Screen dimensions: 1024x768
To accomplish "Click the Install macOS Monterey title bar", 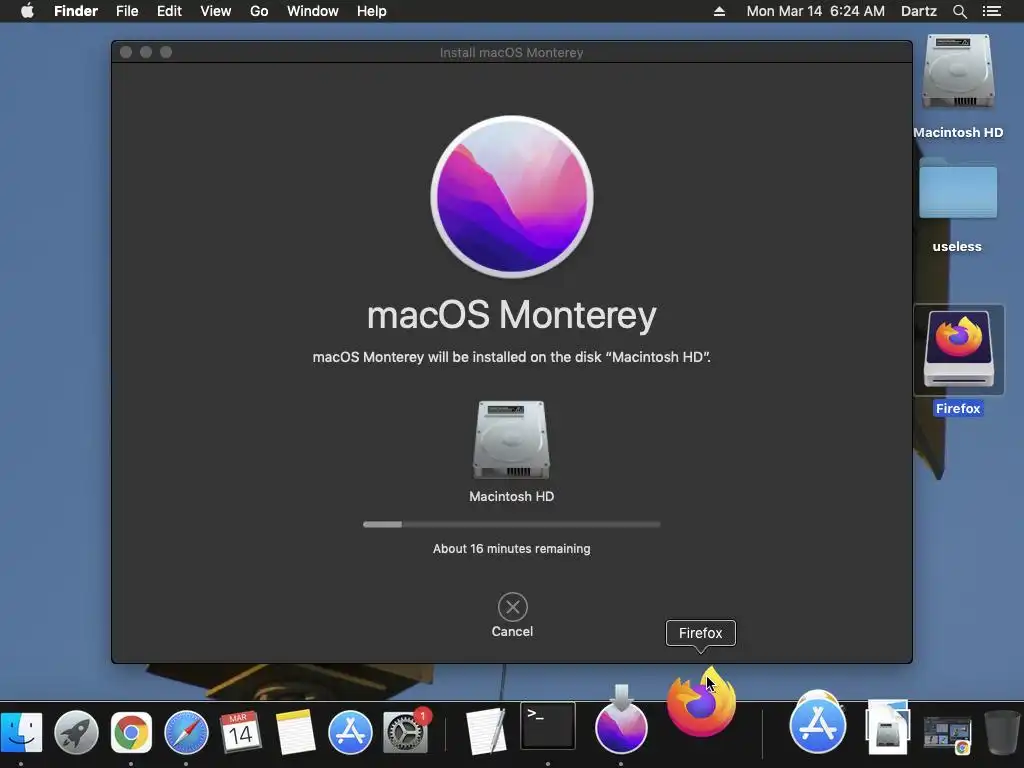I will (511, 52).
